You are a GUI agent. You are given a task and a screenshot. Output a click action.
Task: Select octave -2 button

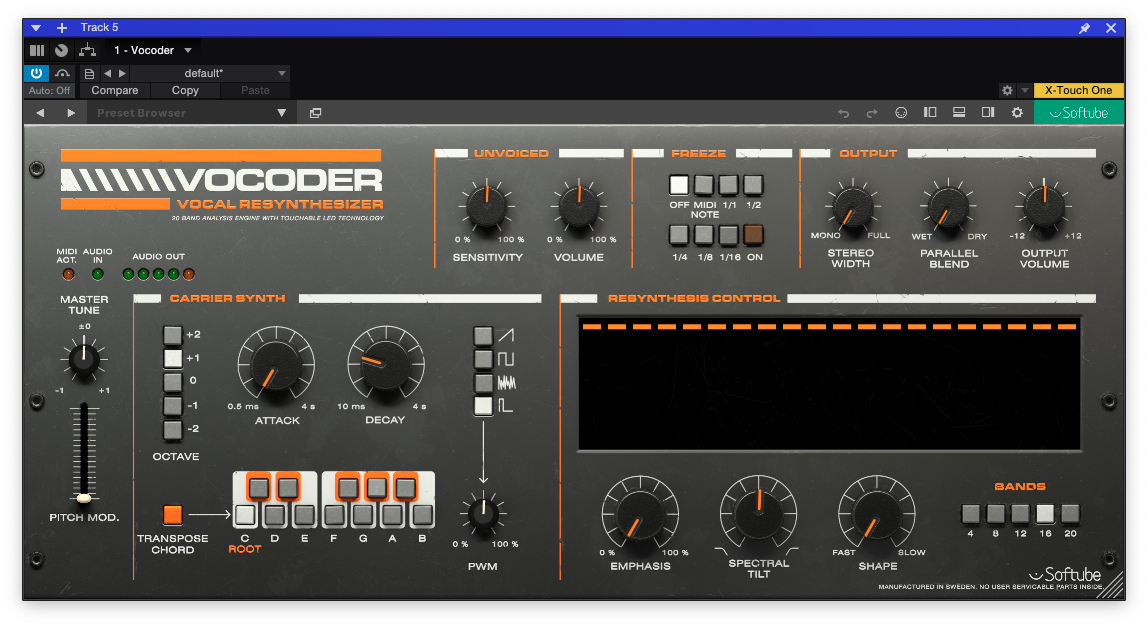point(172,429)
